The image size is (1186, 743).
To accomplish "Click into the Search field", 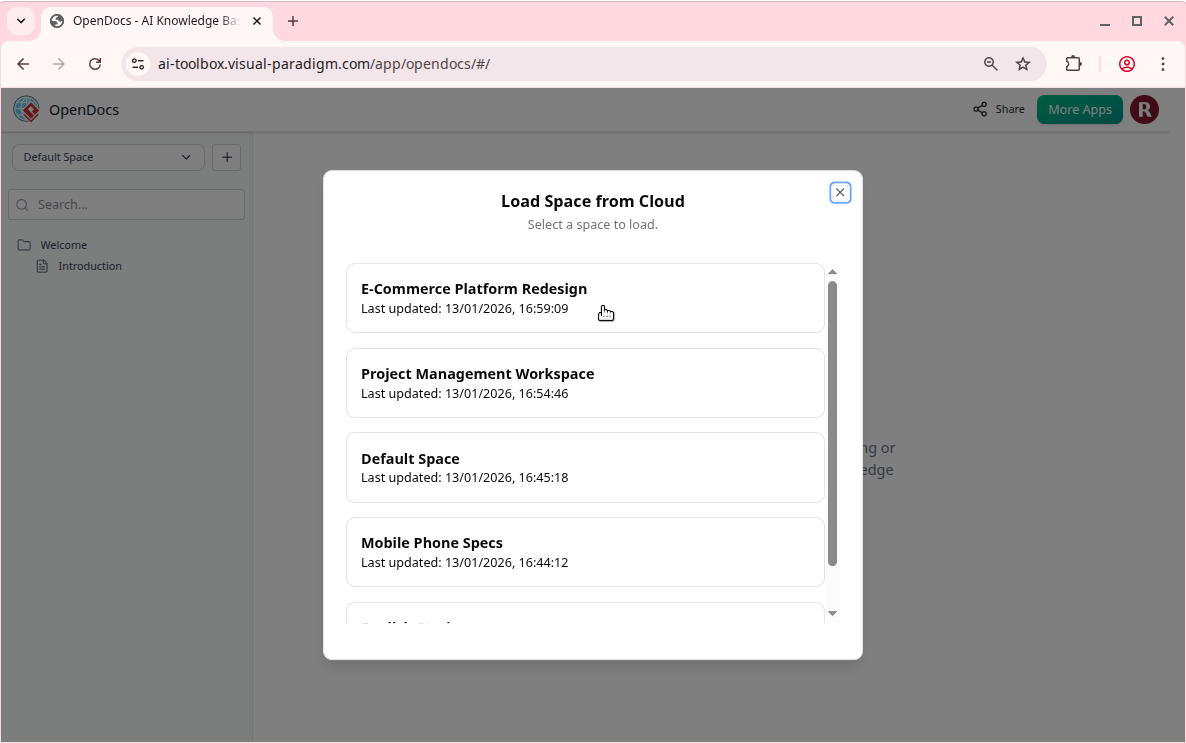I will (x=126, y=204).
